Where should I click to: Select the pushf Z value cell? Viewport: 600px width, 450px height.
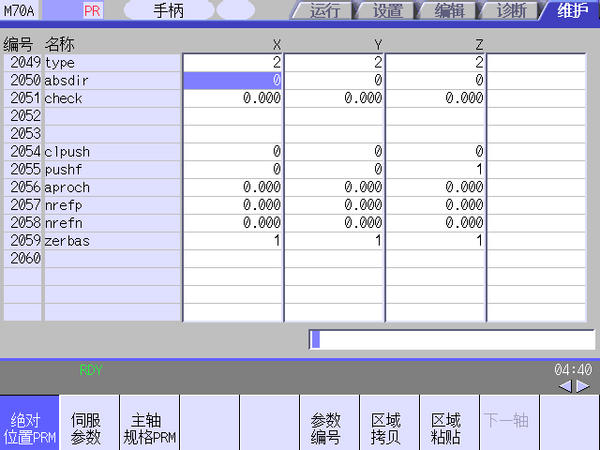coord(435,169)
